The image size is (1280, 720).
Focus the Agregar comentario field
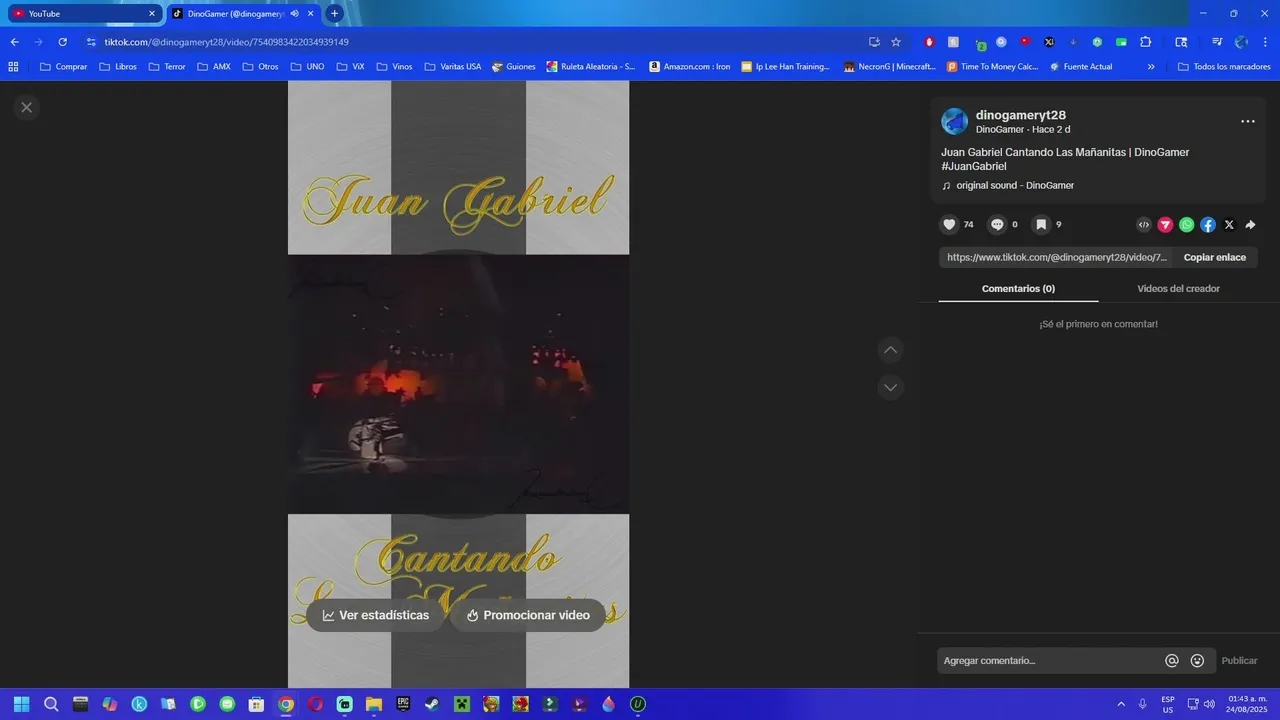pyautogui.click(x=1050, y=660)
